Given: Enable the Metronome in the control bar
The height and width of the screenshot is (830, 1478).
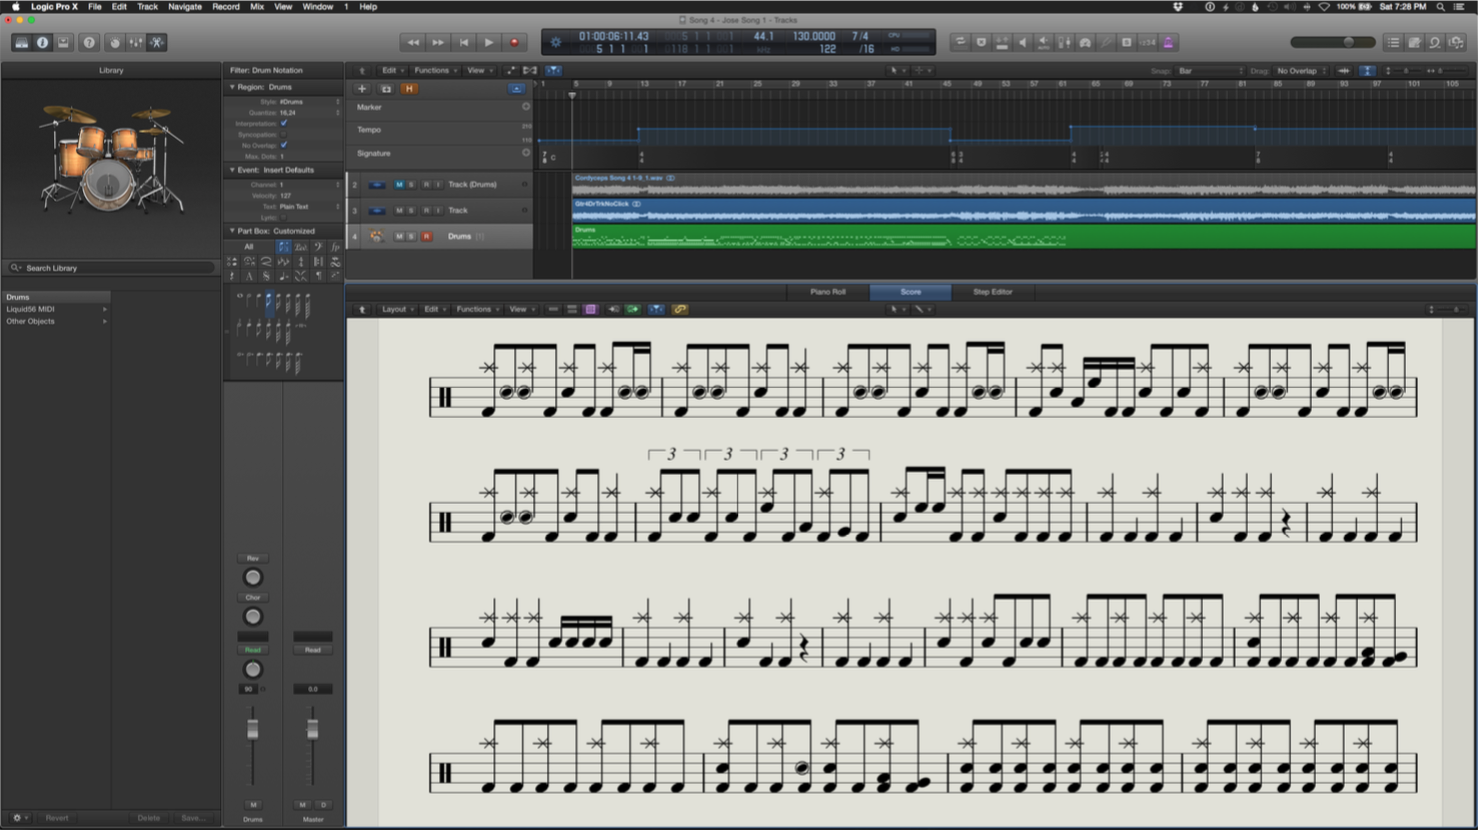Looking at the screenshot, I should point(1168,42).
